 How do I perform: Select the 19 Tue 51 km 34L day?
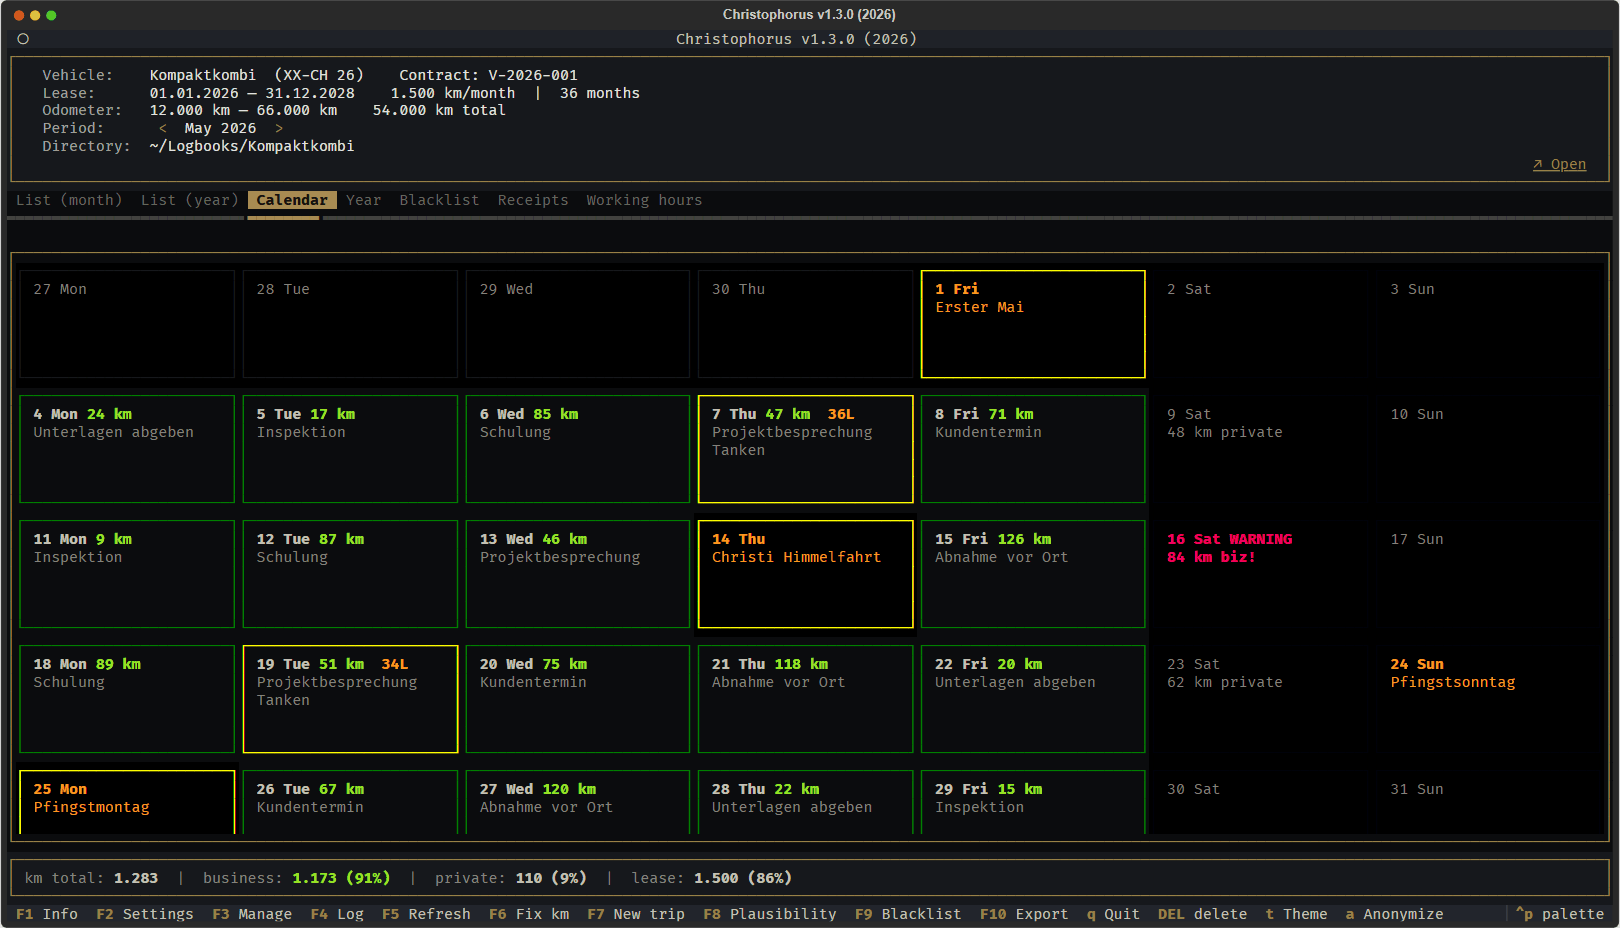pos(350,699)
